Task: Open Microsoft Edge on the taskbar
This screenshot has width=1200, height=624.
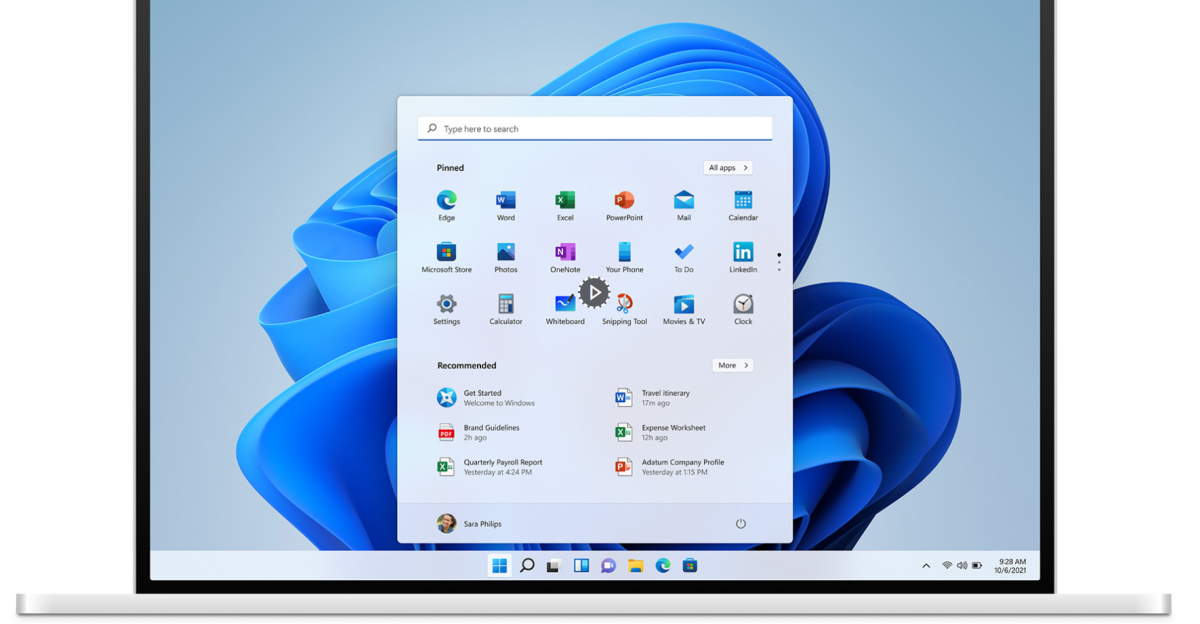Action: [662, 566]
